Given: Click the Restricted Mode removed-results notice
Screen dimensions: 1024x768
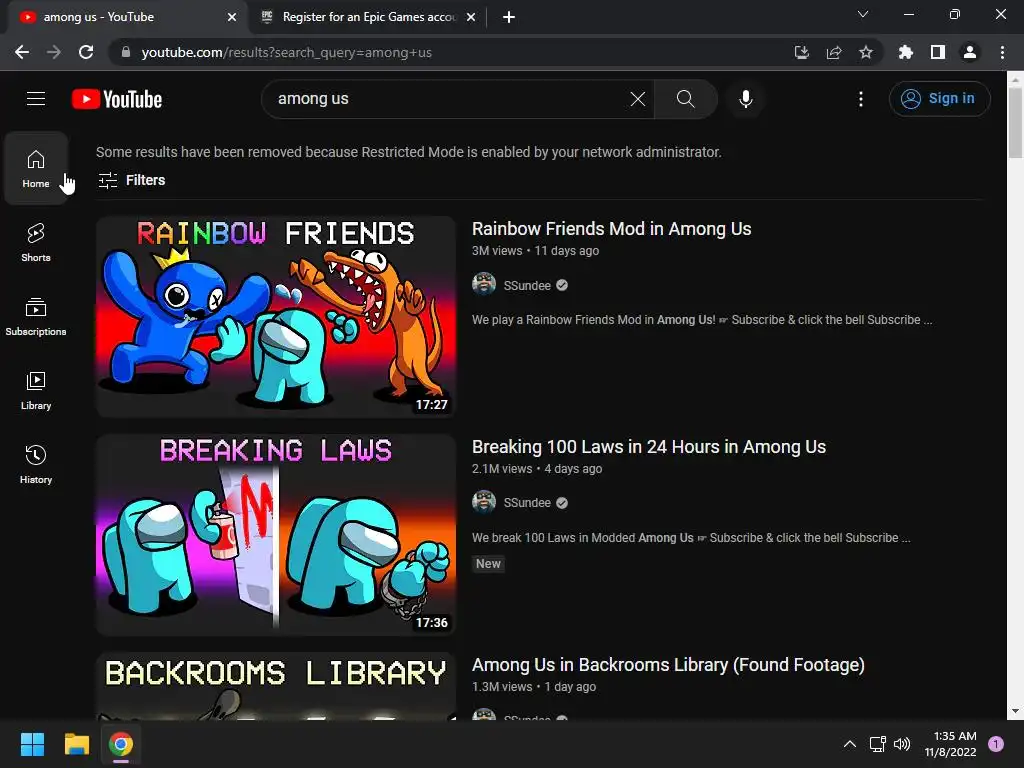Looking at the screenshot, I should [409, 152].
